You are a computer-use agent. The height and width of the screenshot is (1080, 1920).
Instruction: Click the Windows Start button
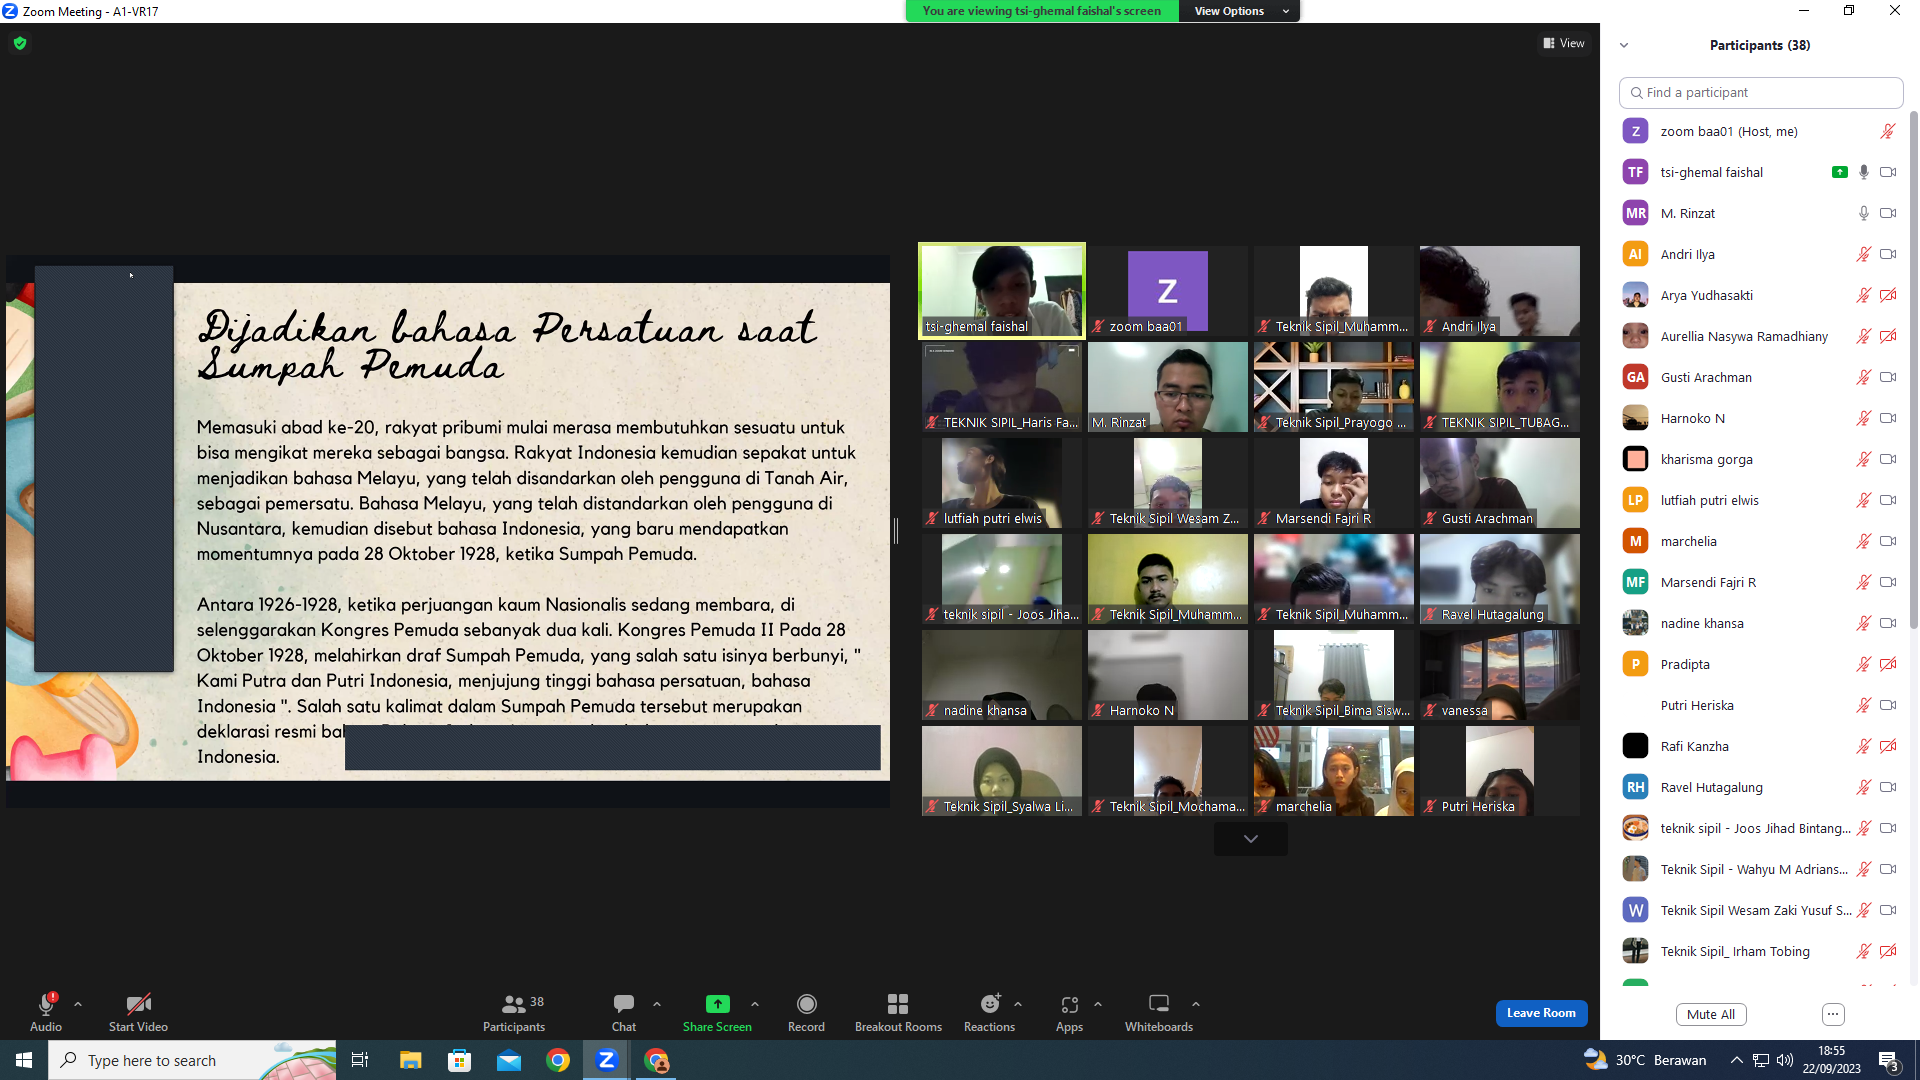[x=24, y=1060]
